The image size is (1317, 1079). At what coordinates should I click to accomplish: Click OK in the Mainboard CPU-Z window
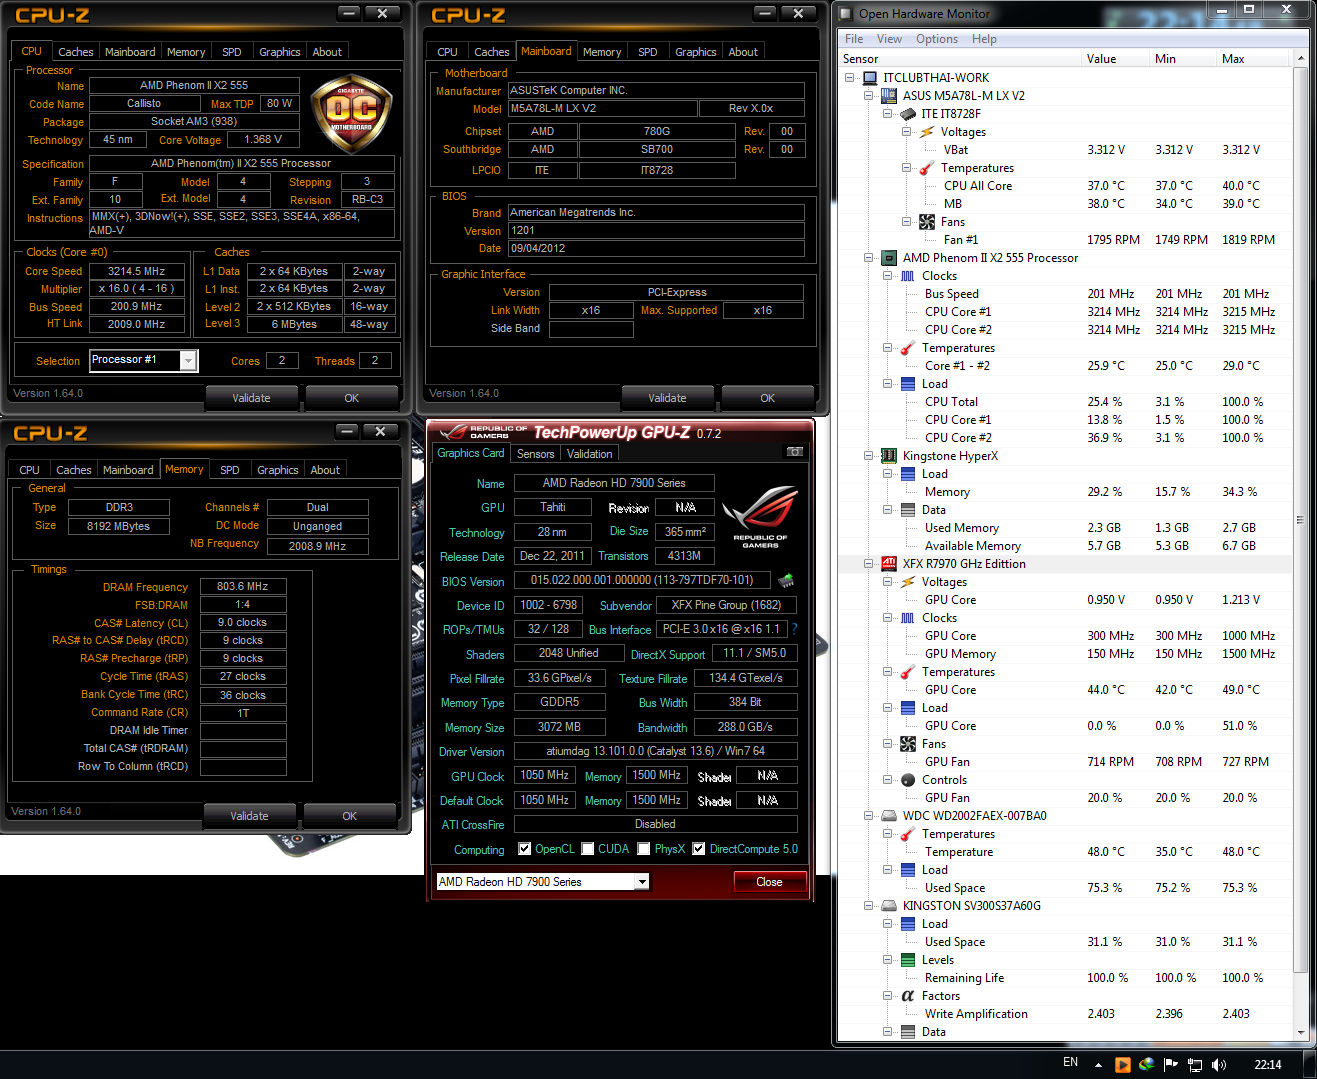click(767, 398)
